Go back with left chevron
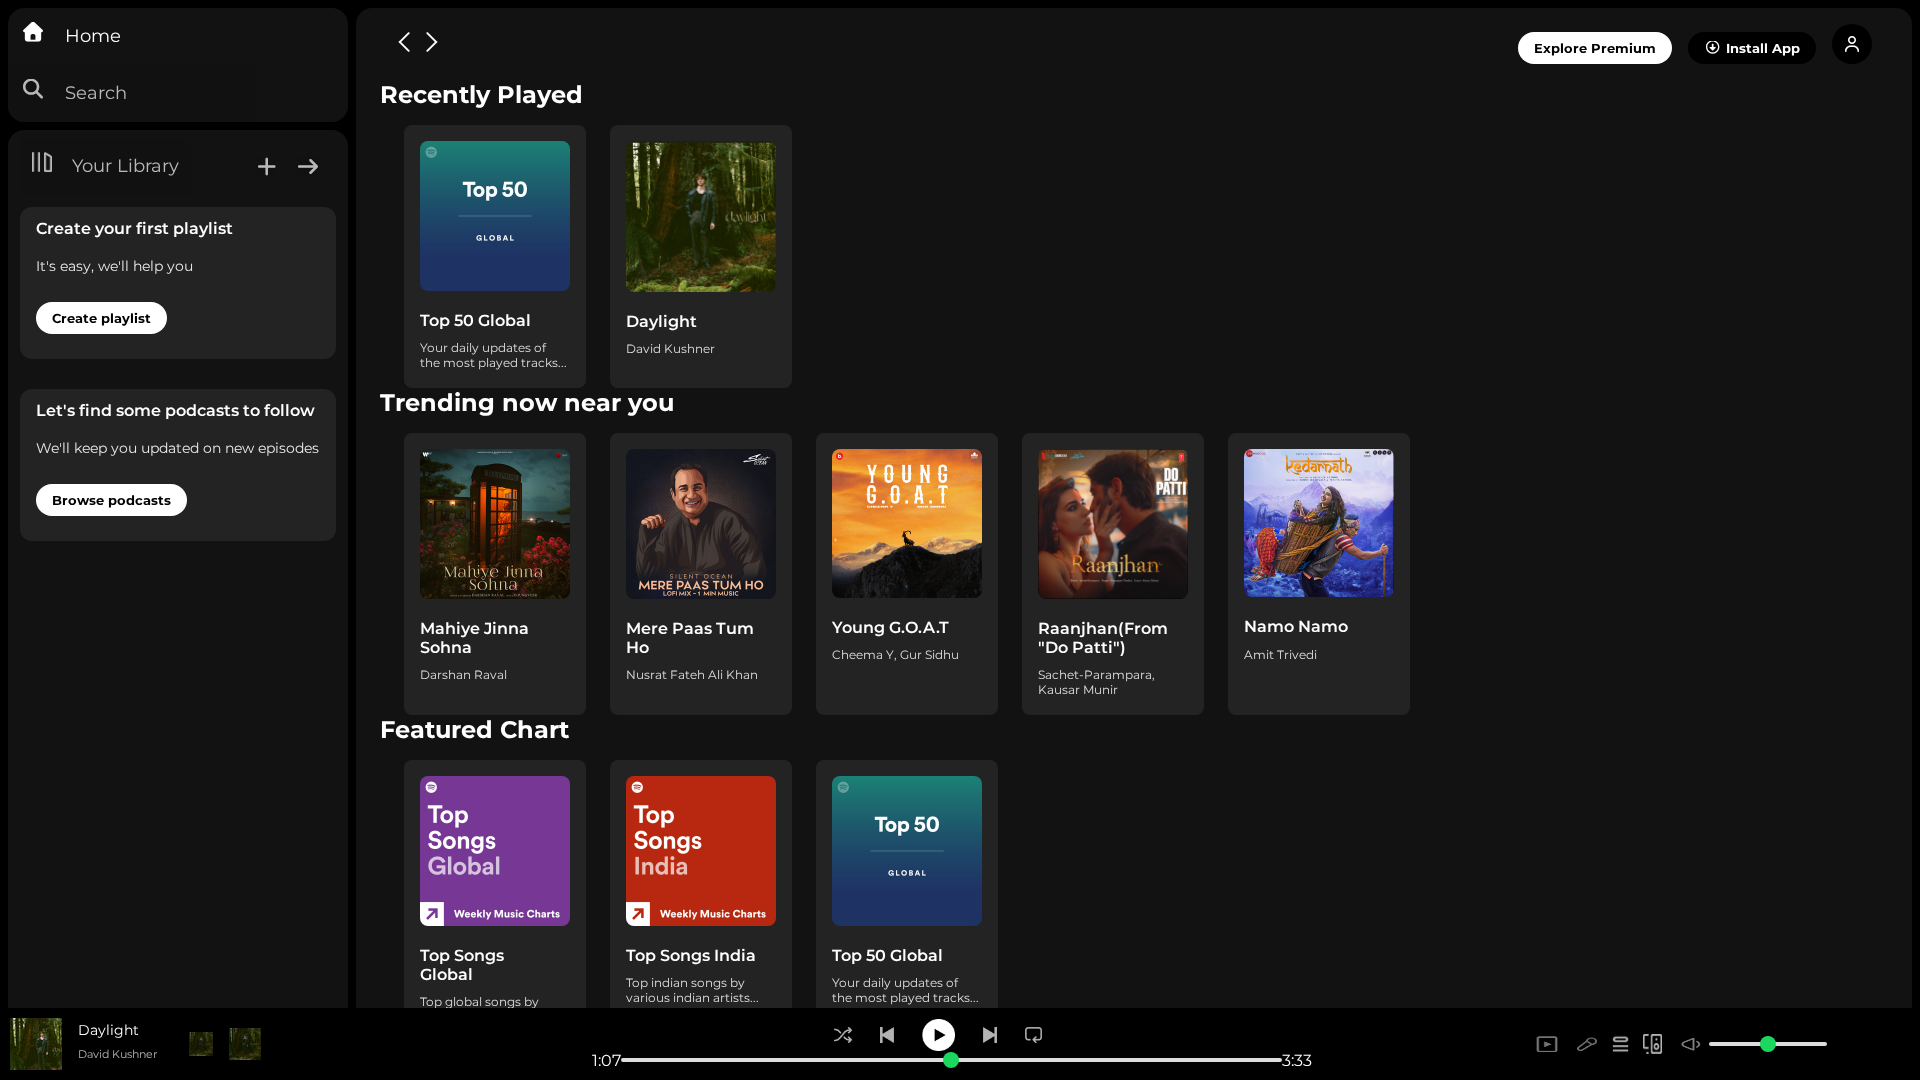This screenshot has height=1080, width=1920. pyautogui.click(x=404, y=42)
